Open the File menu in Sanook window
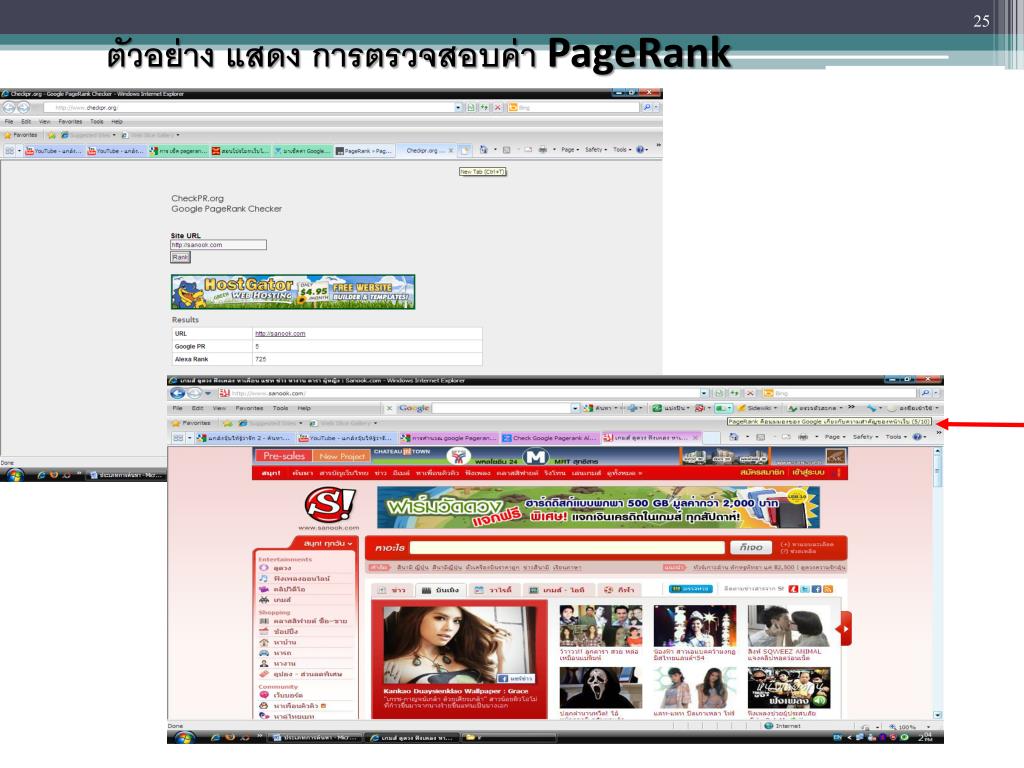This screenshot has width=1024, height=768. [177, 408]
